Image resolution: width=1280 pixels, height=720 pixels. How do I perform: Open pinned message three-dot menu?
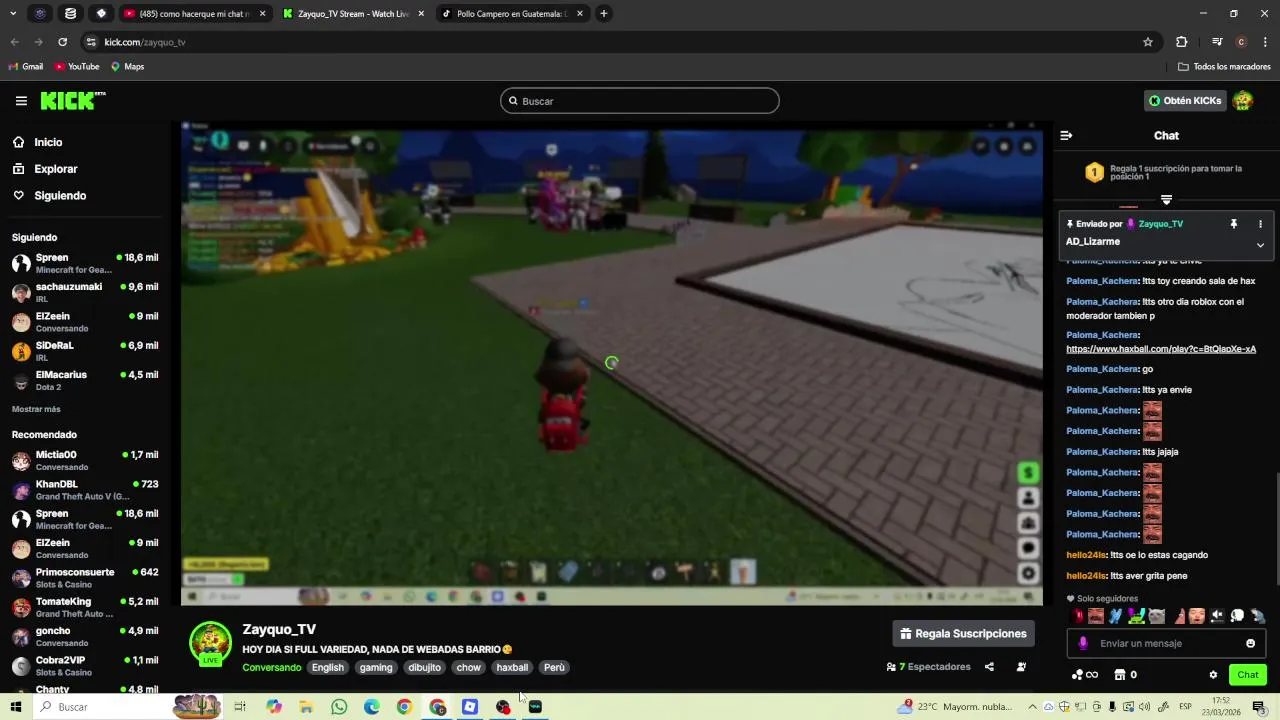(x=1260, y=224)
